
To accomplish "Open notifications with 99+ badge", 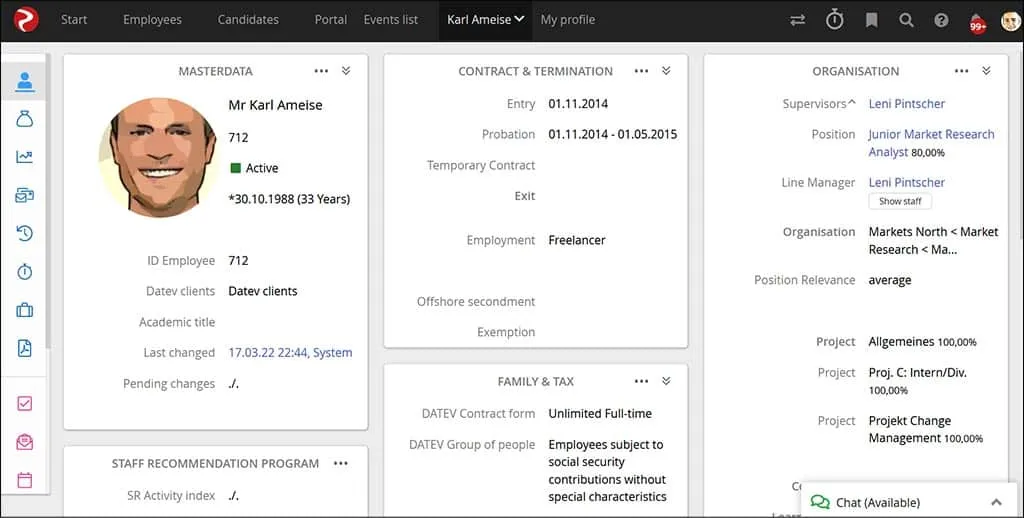I will point(977,22).
